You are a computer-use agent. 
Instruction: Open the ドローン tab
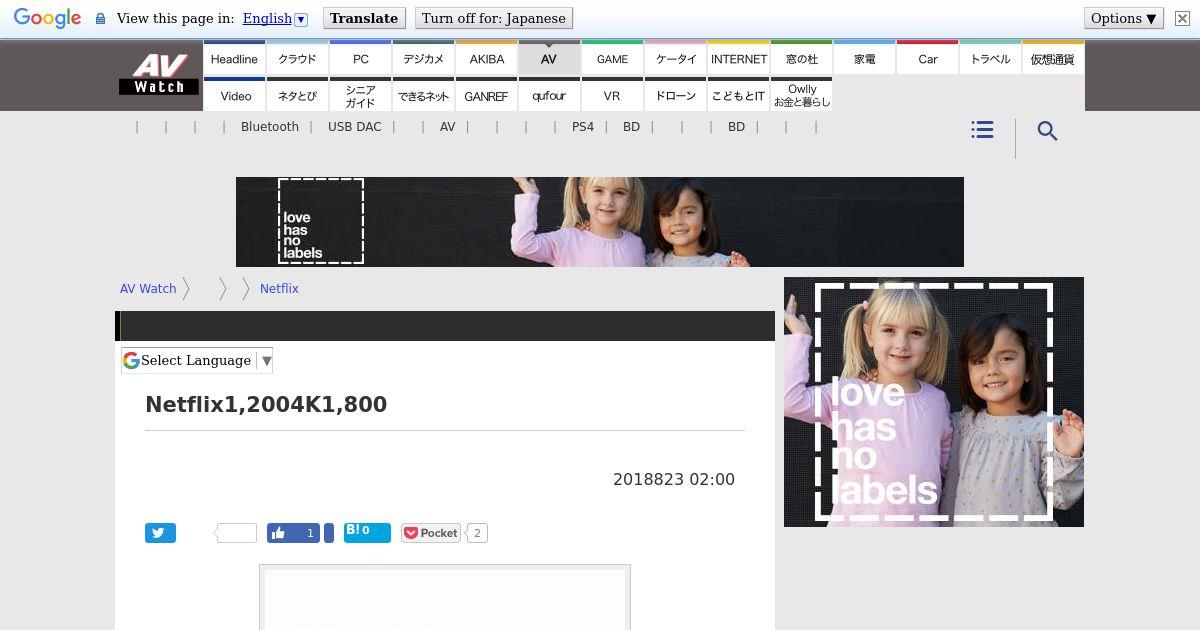(675, 95)
